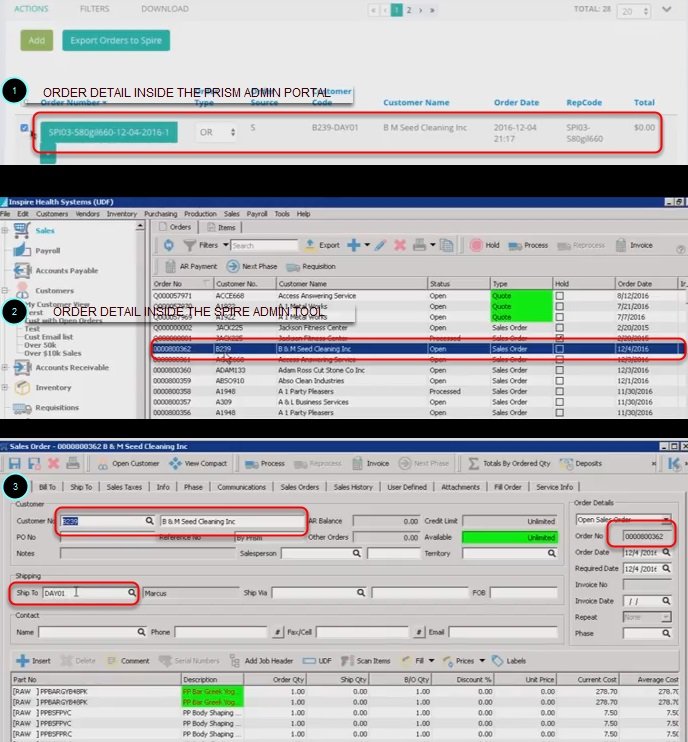This screenshot has height=742, width=688.
Task: Open the Open Sales Order type dropdown
Action: tap(666, 520)
